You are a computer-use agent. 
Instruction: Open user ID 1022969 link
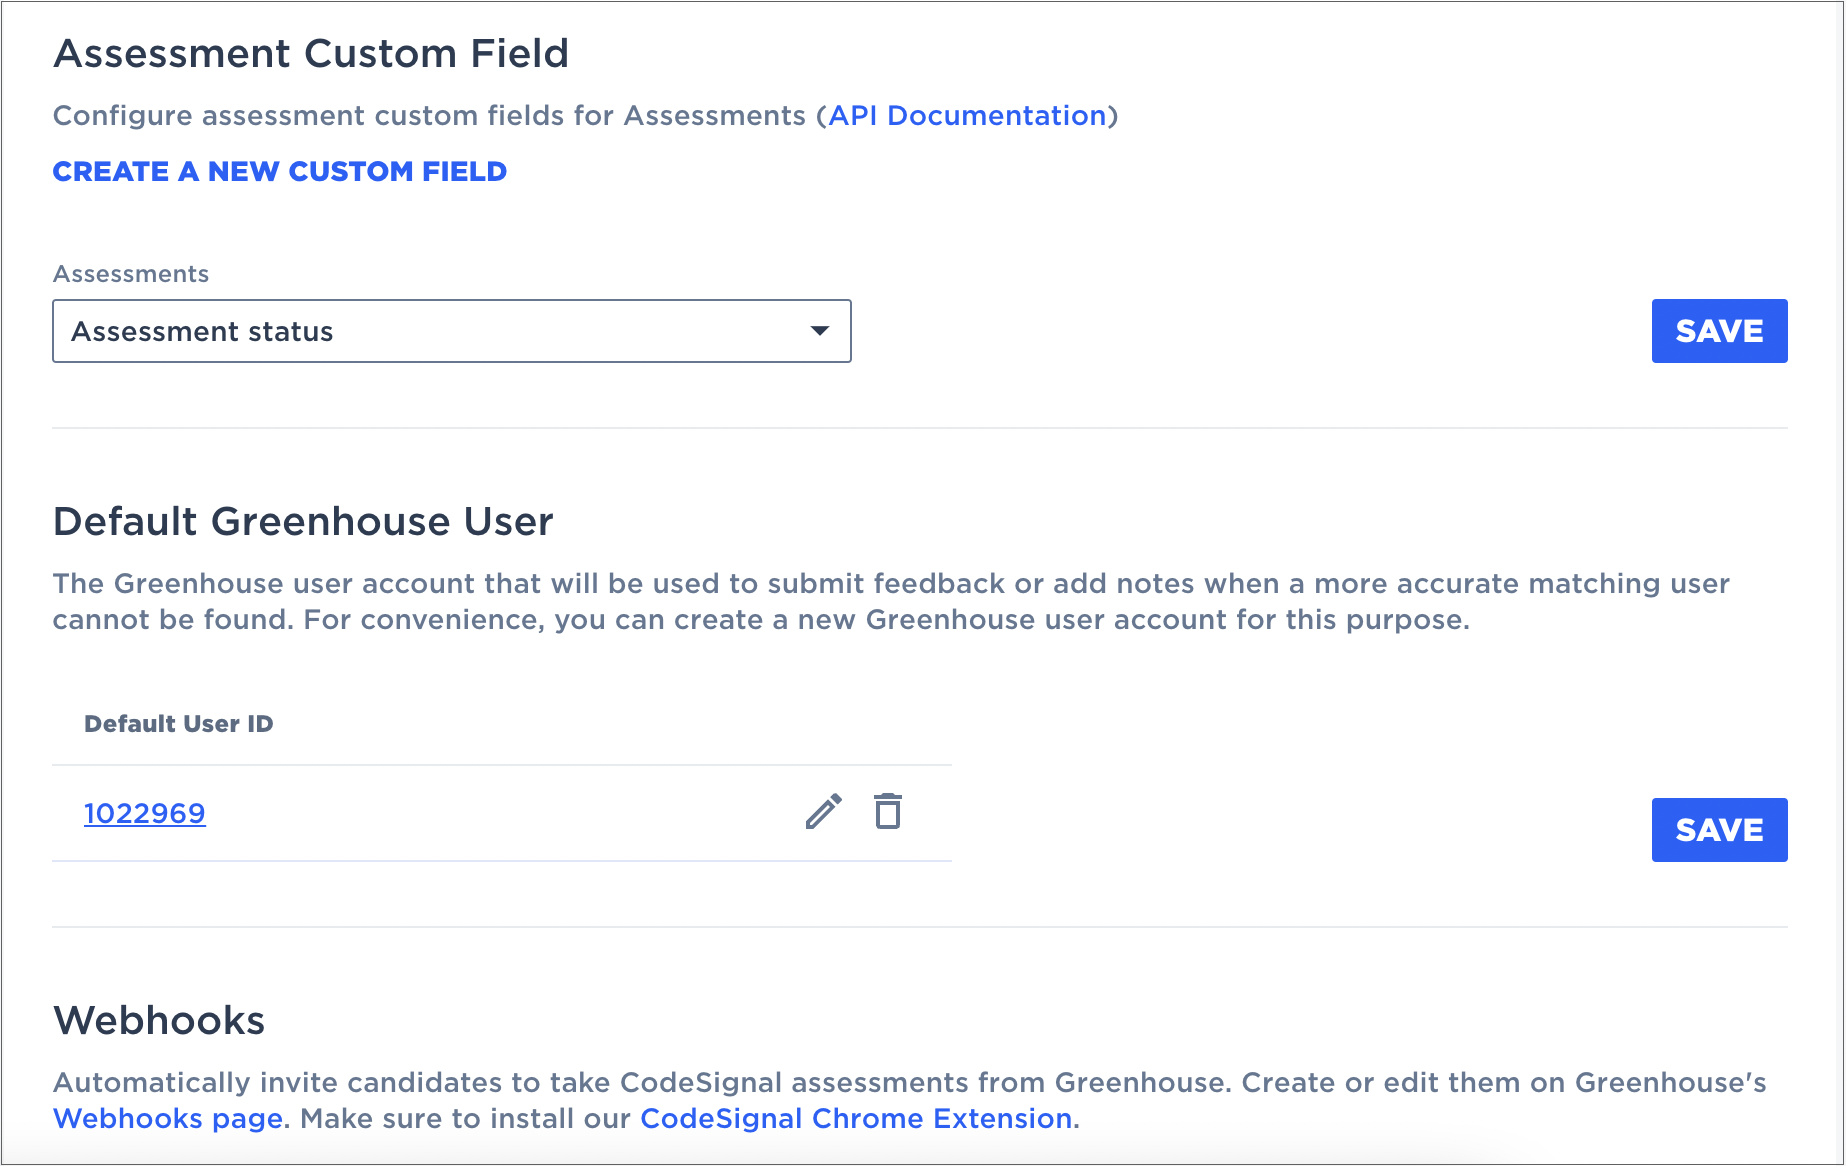pyautogui.click(x=145, y=814)
